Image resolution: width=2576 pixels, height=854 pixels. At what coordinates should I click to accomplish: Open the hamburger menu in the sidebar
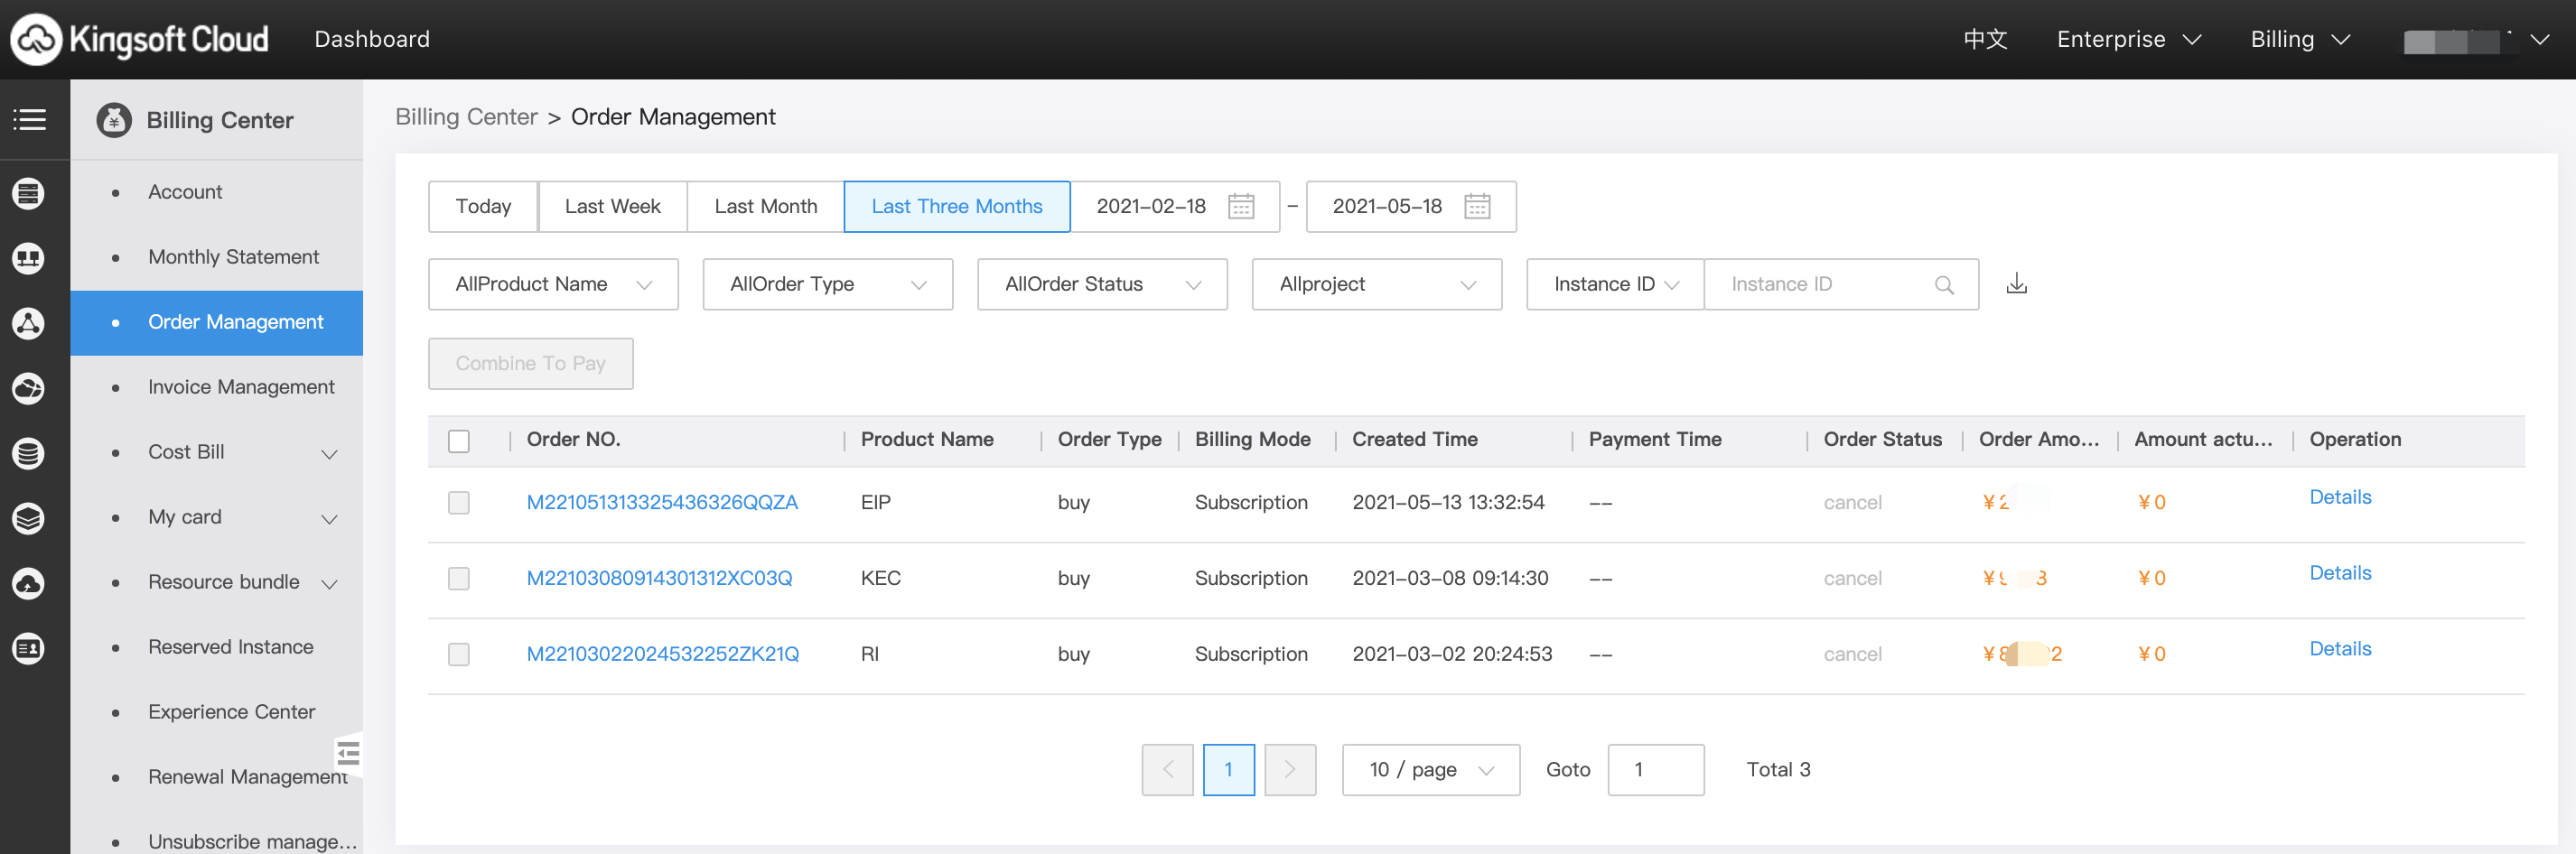[29, 120]
